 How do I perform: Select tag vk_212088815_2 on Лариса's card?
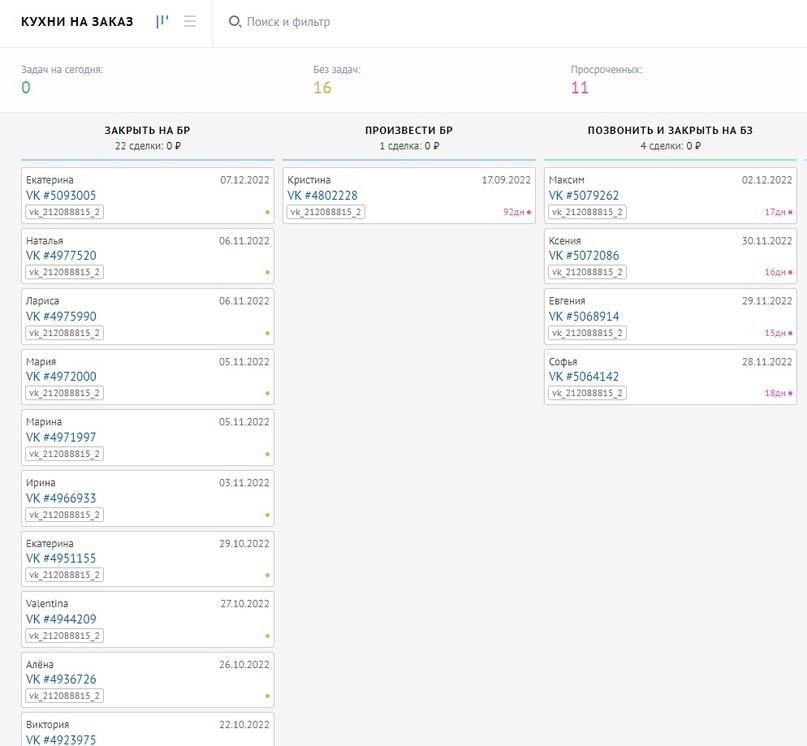click(x=64, y=333)
